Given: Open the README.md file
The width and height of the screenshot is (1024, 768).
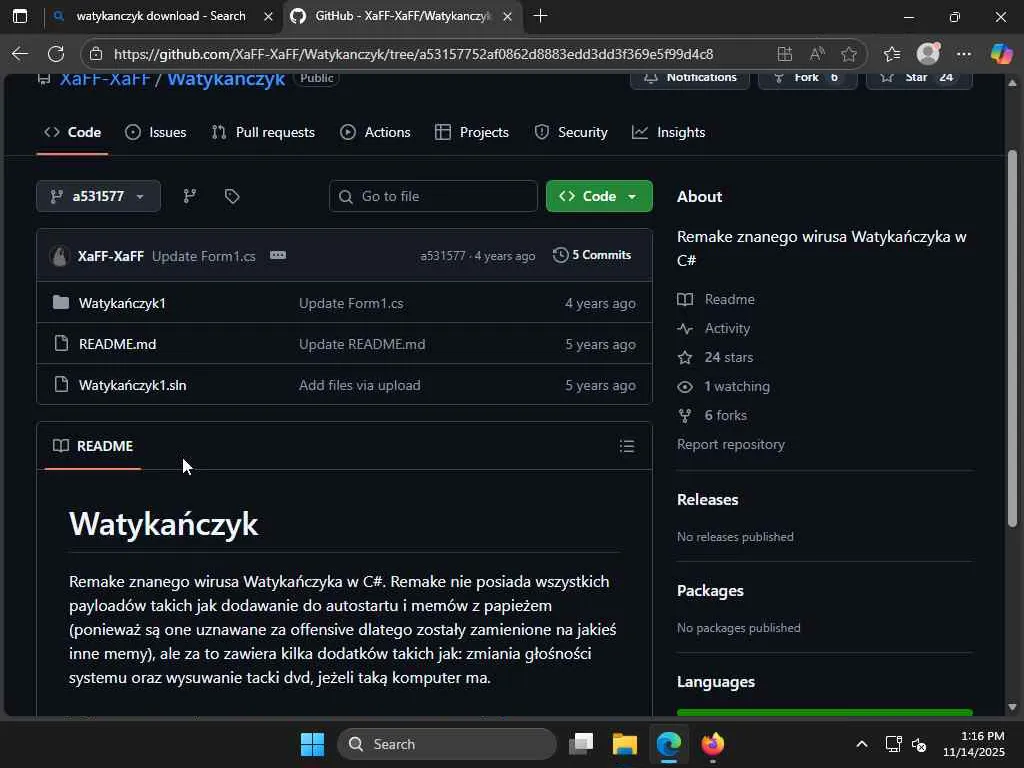Looking at the screenshot, I should pyautogui.click(x=118, y=344).
